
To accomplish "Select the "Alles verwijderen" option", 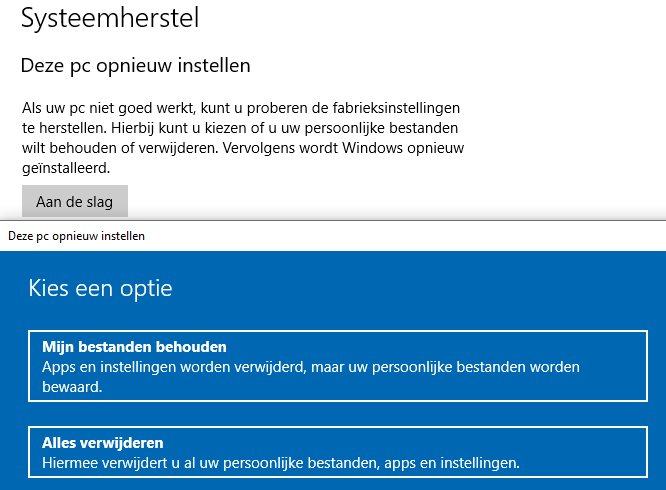I will click(339, 453).
